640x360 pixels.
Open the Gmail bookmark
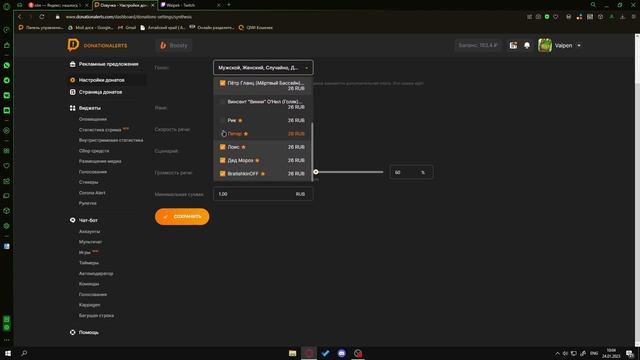127,28
